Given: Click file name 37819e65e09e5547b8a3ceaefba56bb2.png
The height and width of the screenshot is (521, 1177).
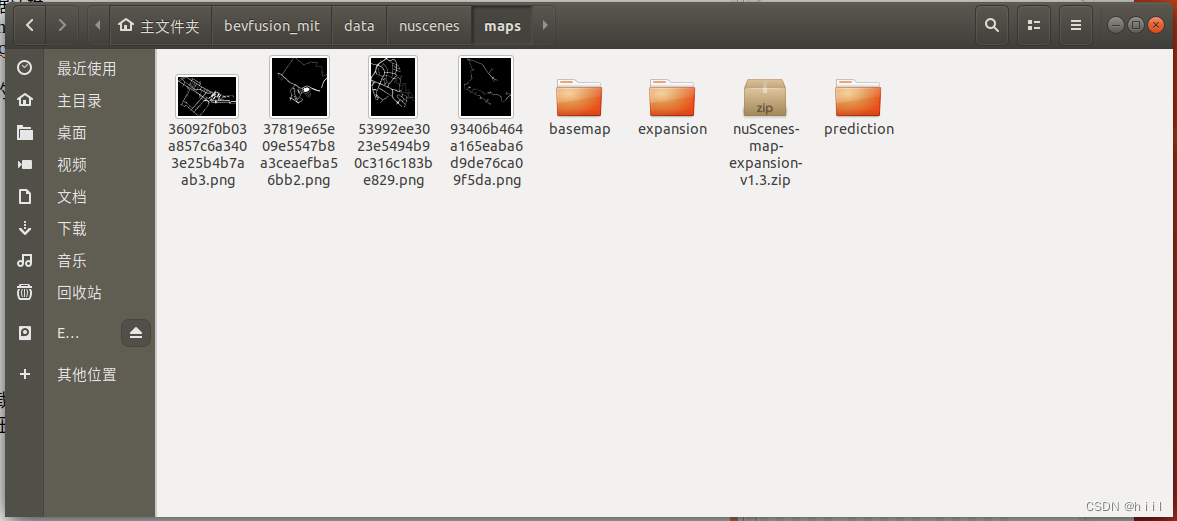Looking at the screenshot, I should (300, 155).
